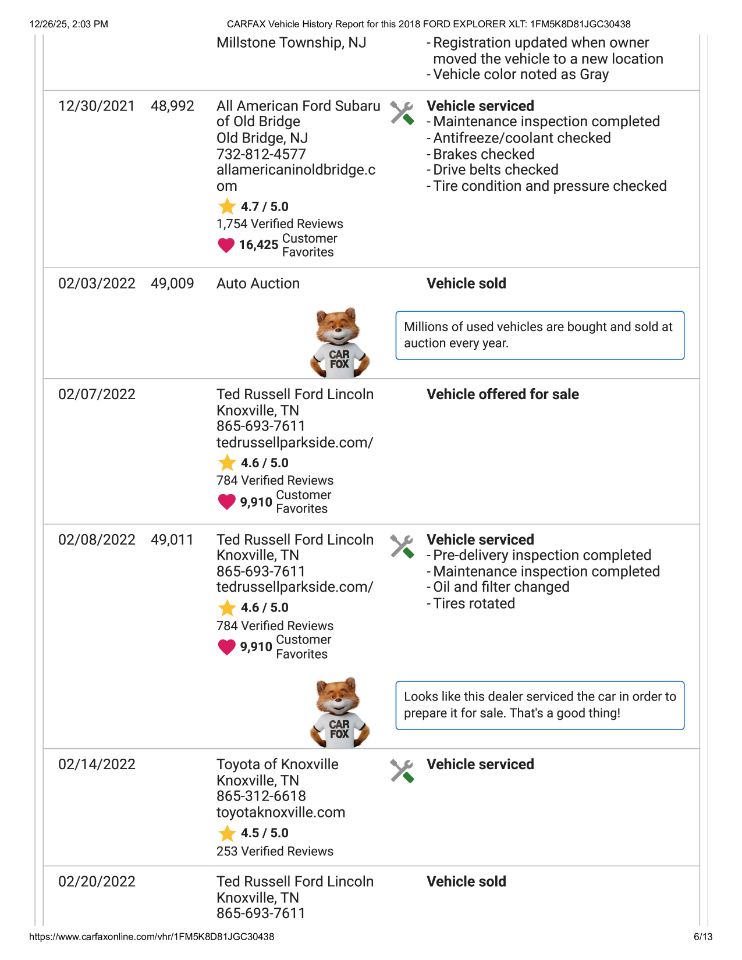Click the 4.7 star rating icon
The width and height of the screenshot is (742, 960).
tap(227, 206)
